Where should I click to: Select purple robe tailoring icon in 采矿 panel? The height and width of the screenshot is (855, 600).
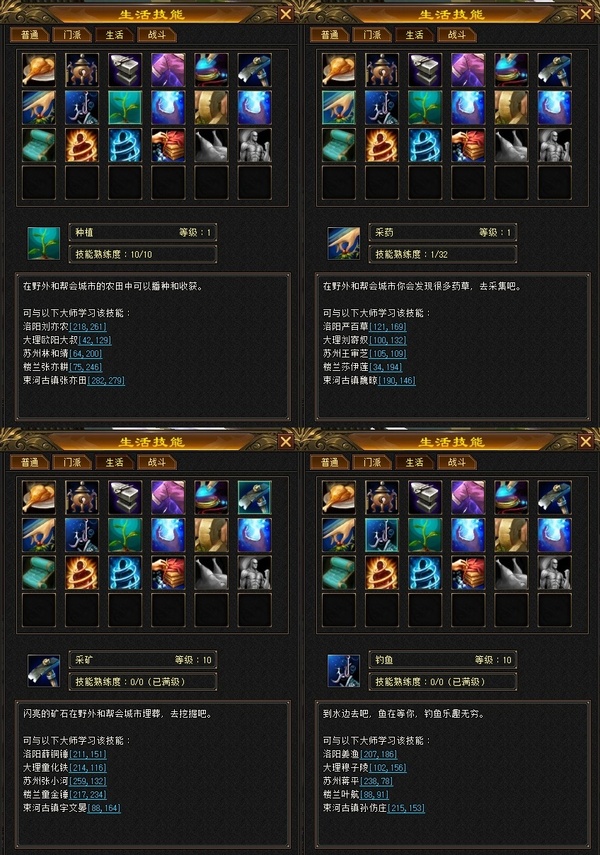pos(168,497)
